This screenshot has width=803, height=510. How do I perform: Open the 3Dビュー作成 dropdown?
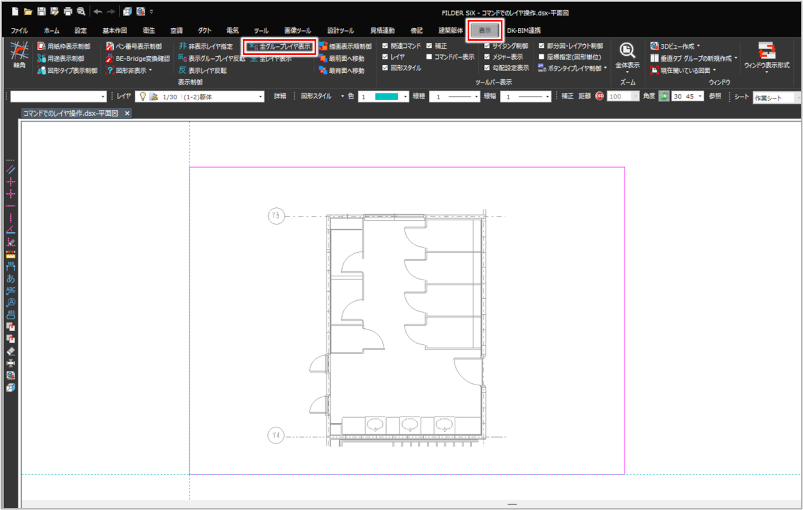pos(698,46)
